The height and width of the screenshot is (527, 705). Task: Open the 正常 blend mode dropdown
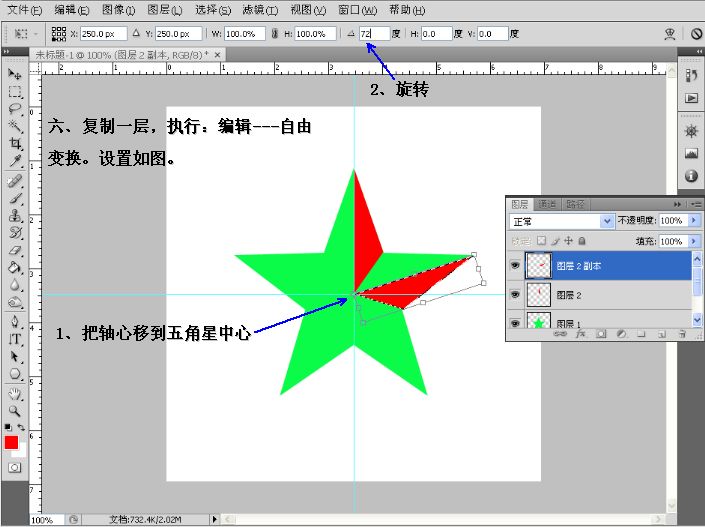[x=562, y=221]
